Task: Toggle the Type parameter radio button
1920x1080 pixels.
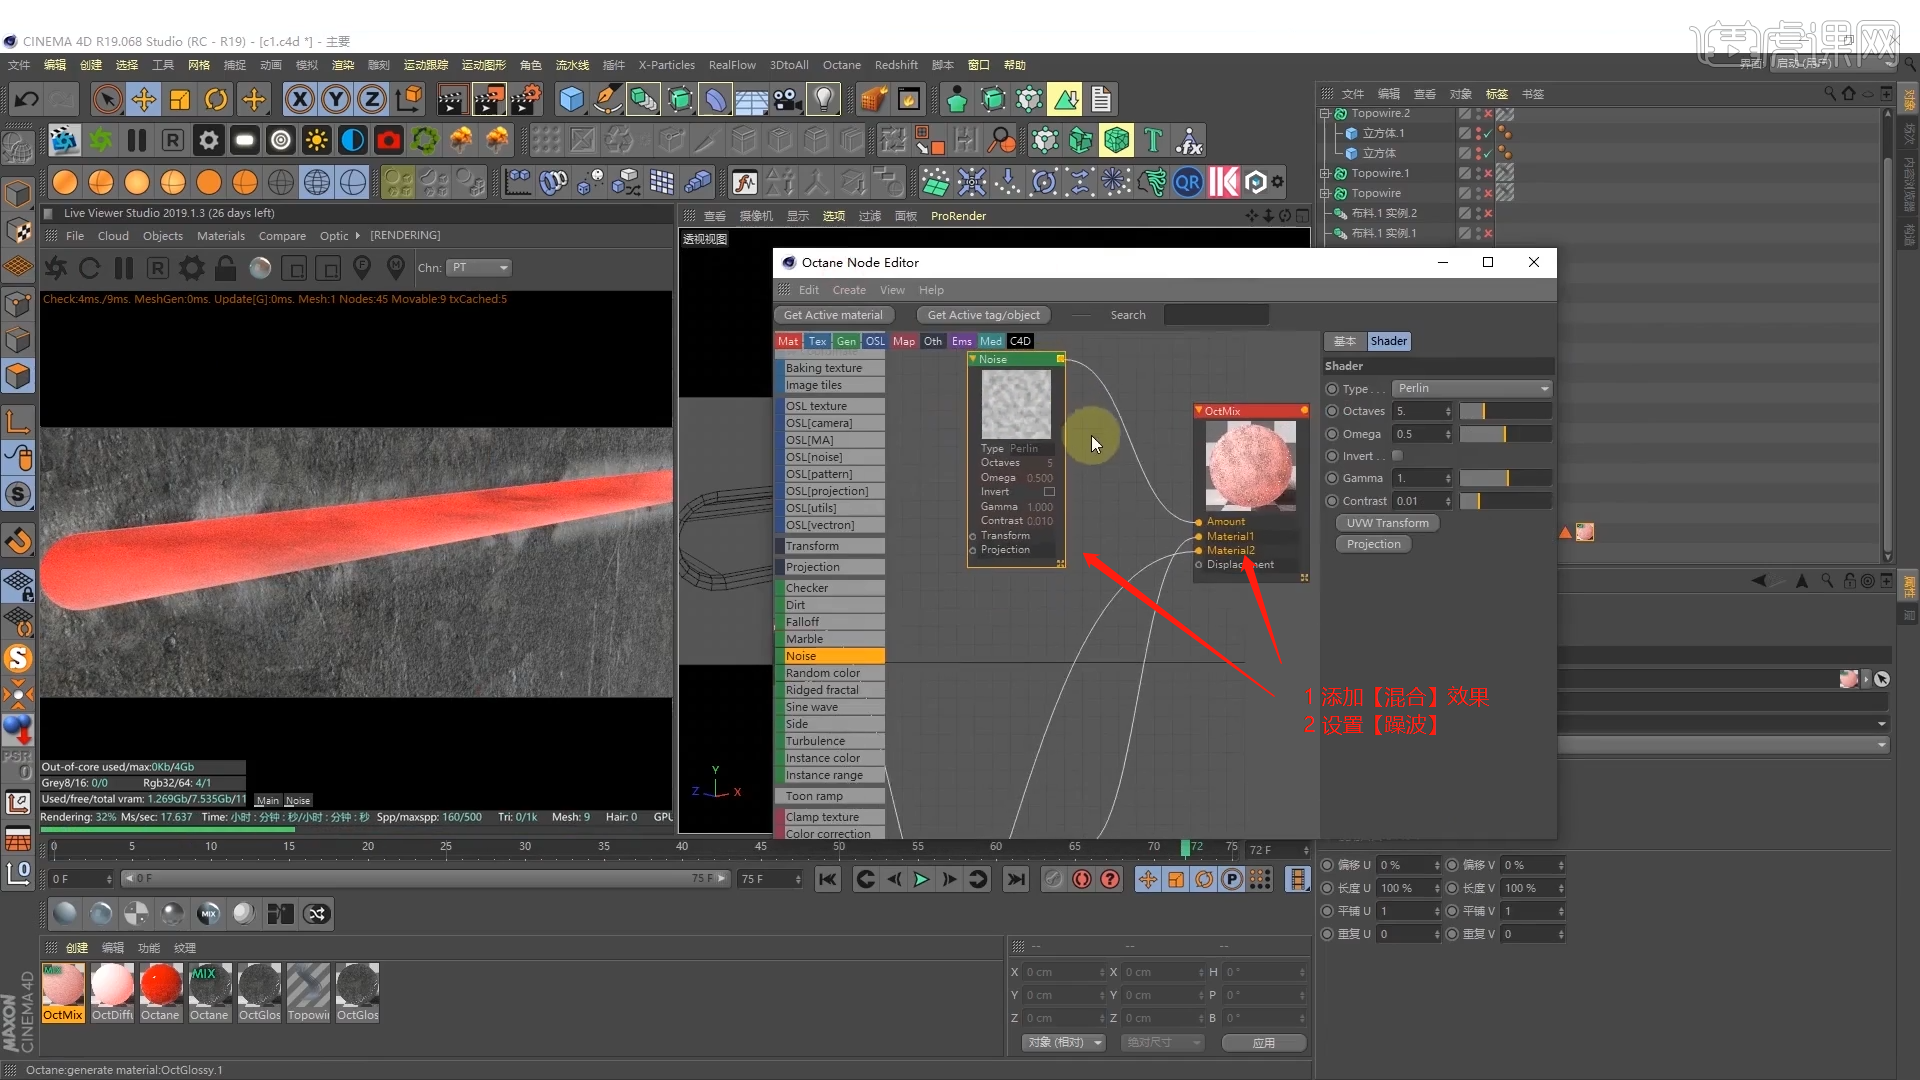Action: point(1332,389)
